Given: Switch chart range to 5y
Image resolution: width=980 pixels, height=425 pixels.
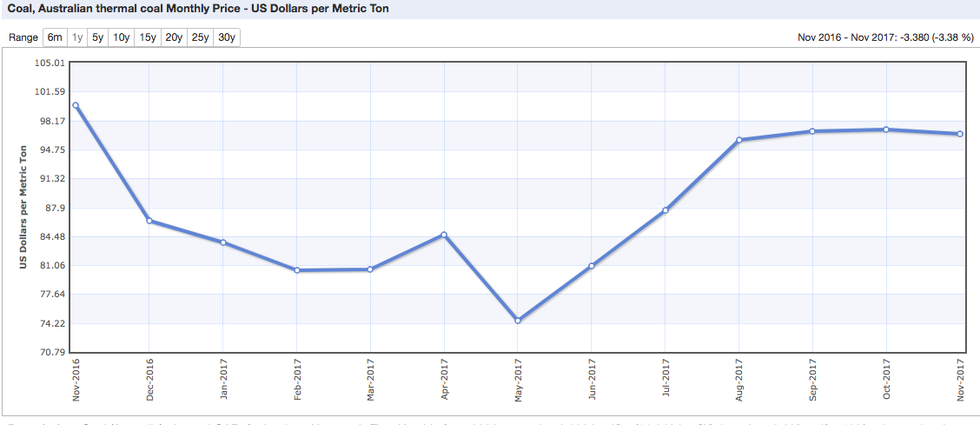Looking at the screenshot, I should (97, 38).
